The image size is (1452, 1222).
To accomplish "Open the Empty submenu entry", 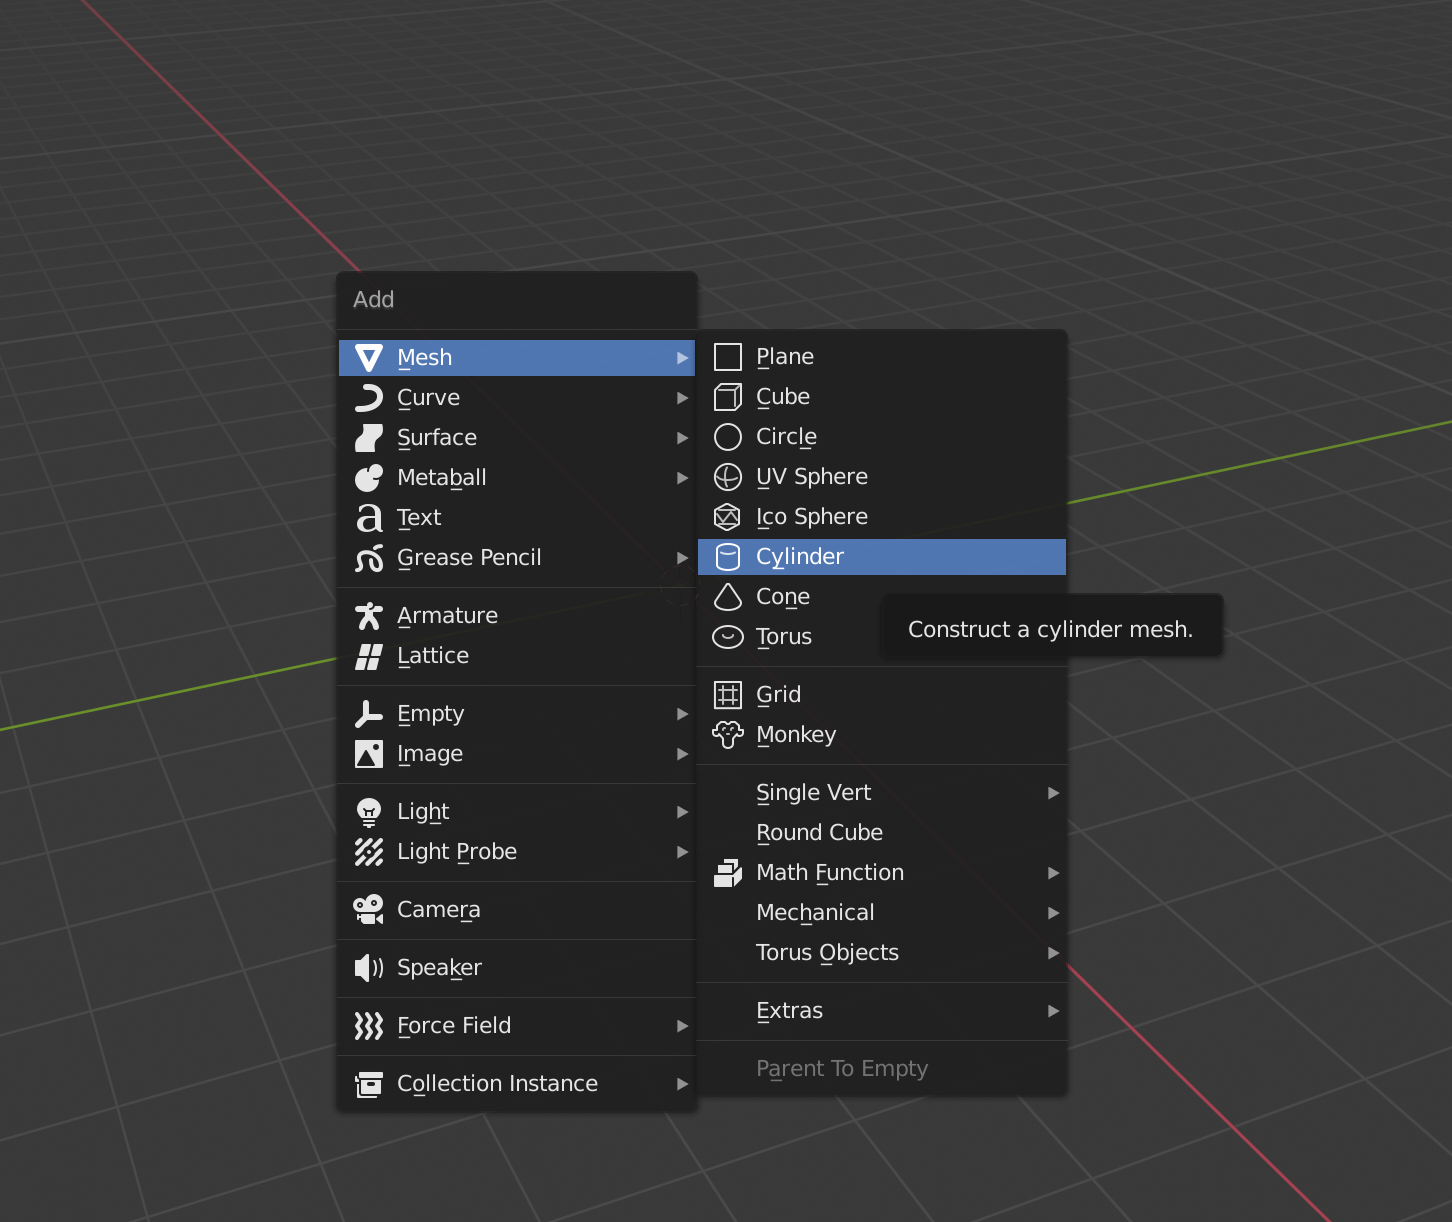I will click(x=517, y=714).
